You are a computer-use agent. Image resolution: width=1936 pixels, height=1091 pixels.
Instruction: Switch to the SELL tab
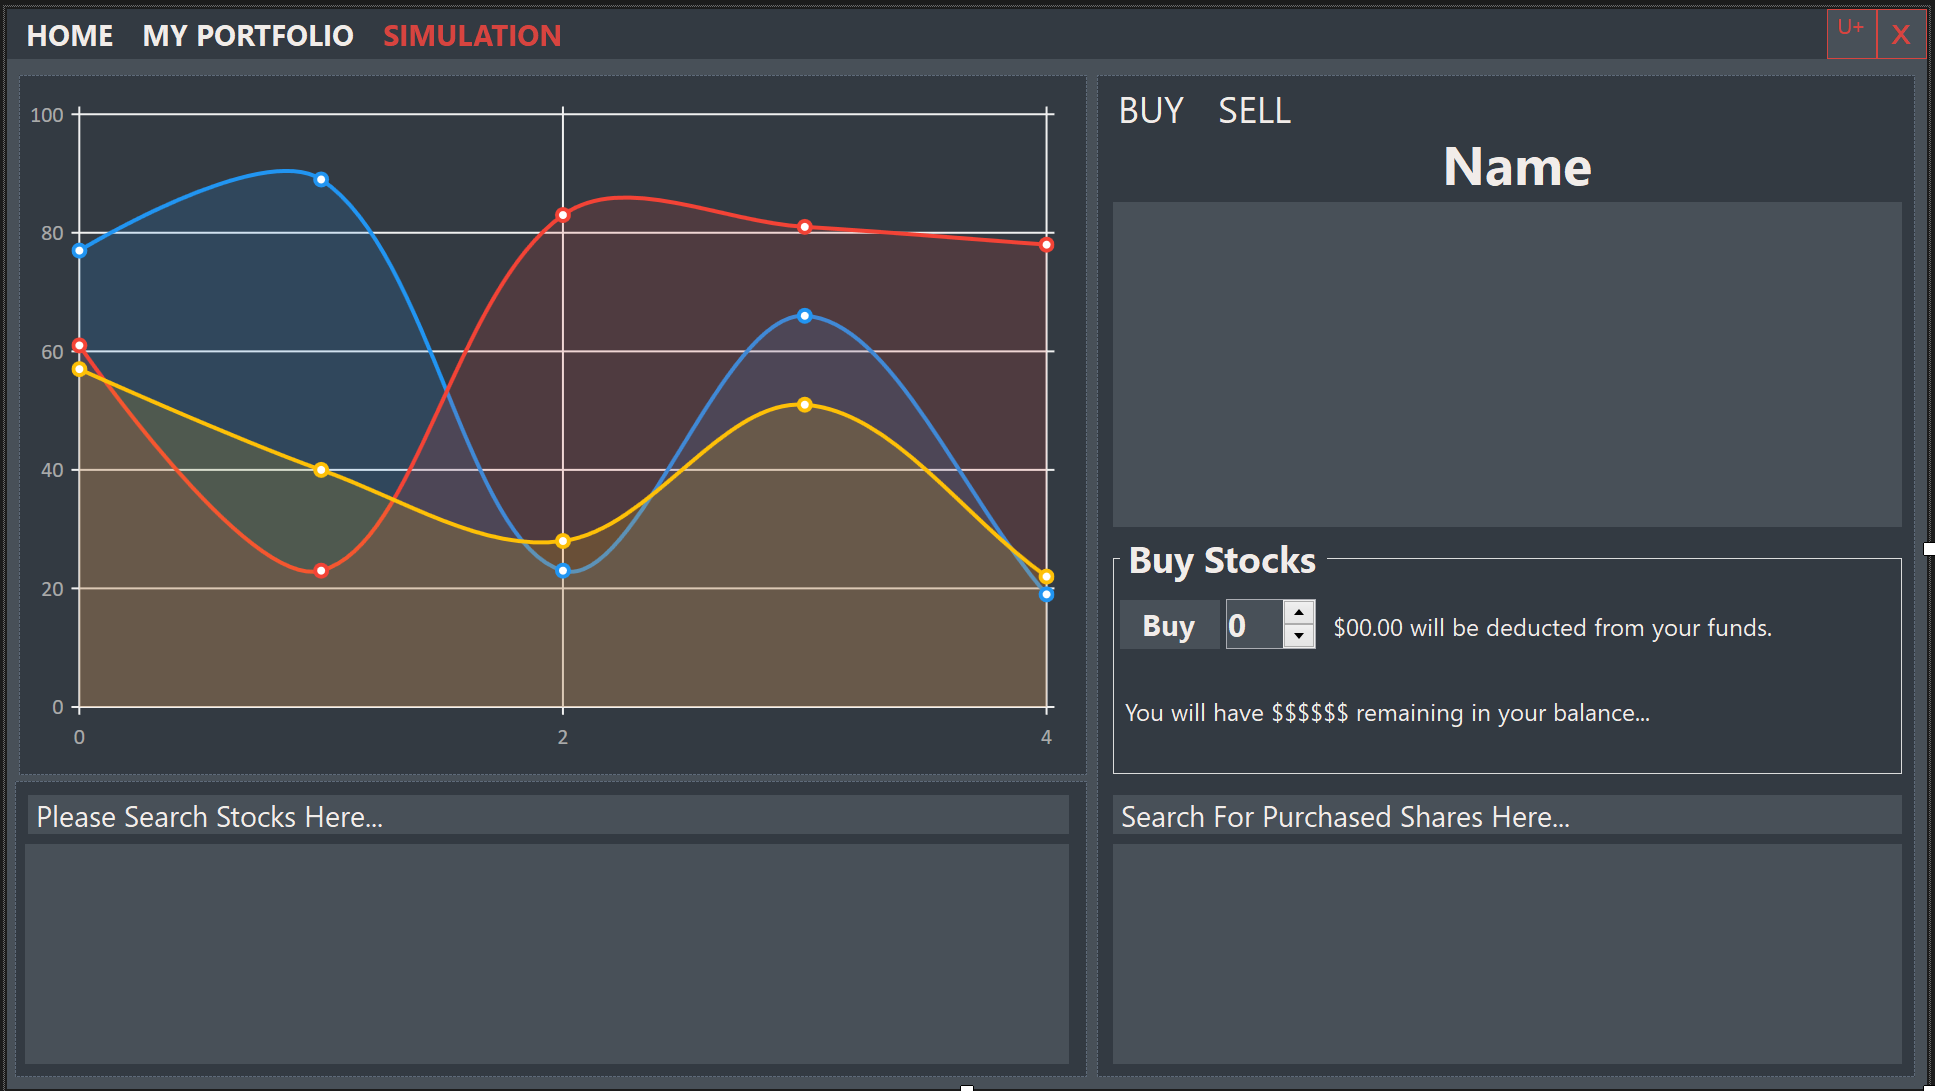tap(1254, 111)
